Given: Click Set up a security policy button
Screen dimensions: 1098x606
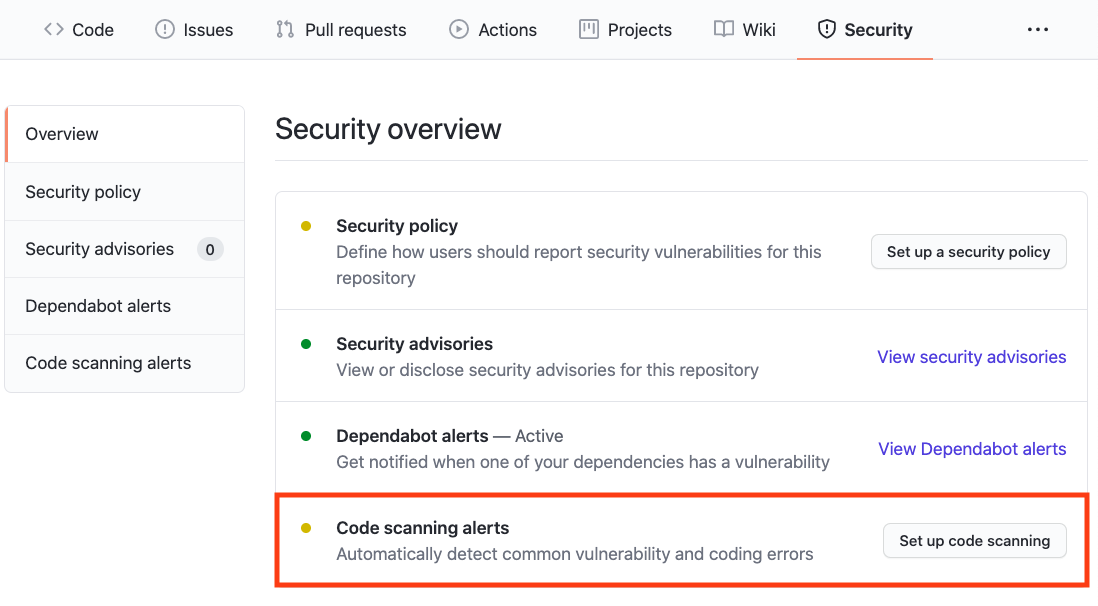Looking at the screenshot, I should (x=968, y=252).
